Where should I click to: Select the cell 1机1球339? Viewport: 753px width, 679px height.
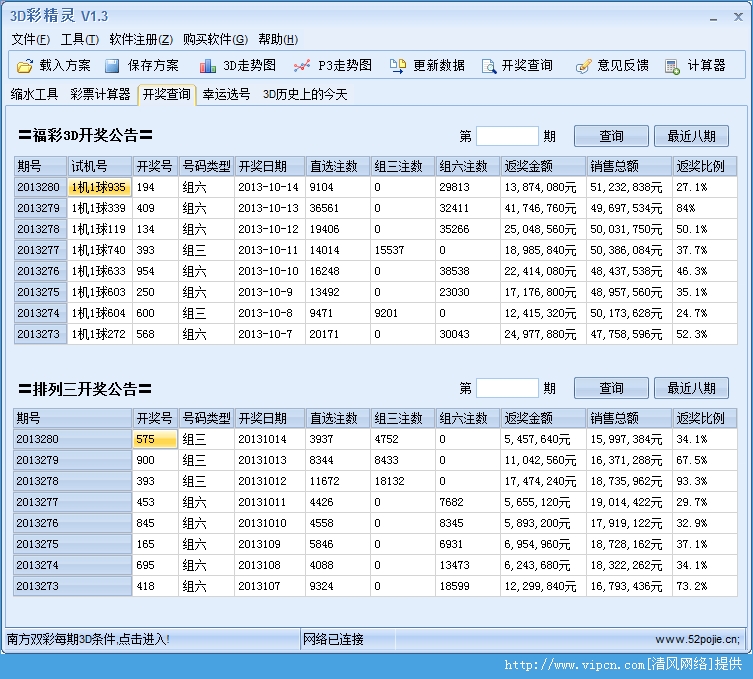(x=99, y=208)
